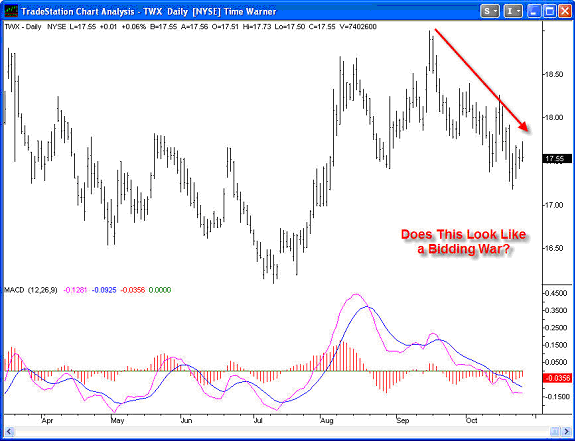575x441 pixels.
Task: Open the S dropdown button in title bar
Action: (x=490, y=11)
